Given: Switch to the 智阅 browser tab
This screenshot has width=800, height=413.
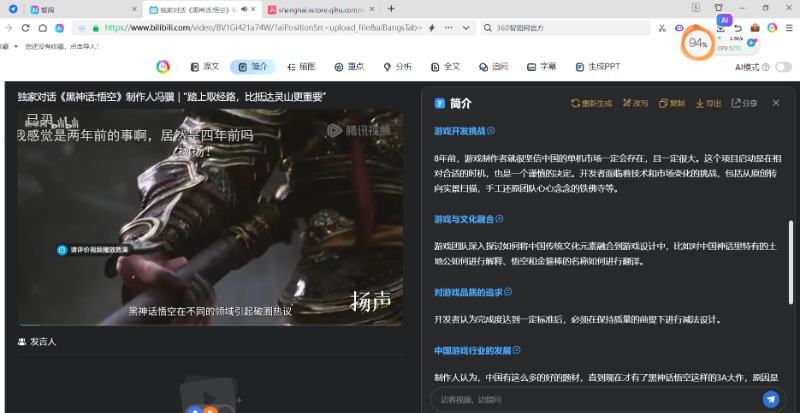Looking at the screenshot, I should click(x=82, y=9).
